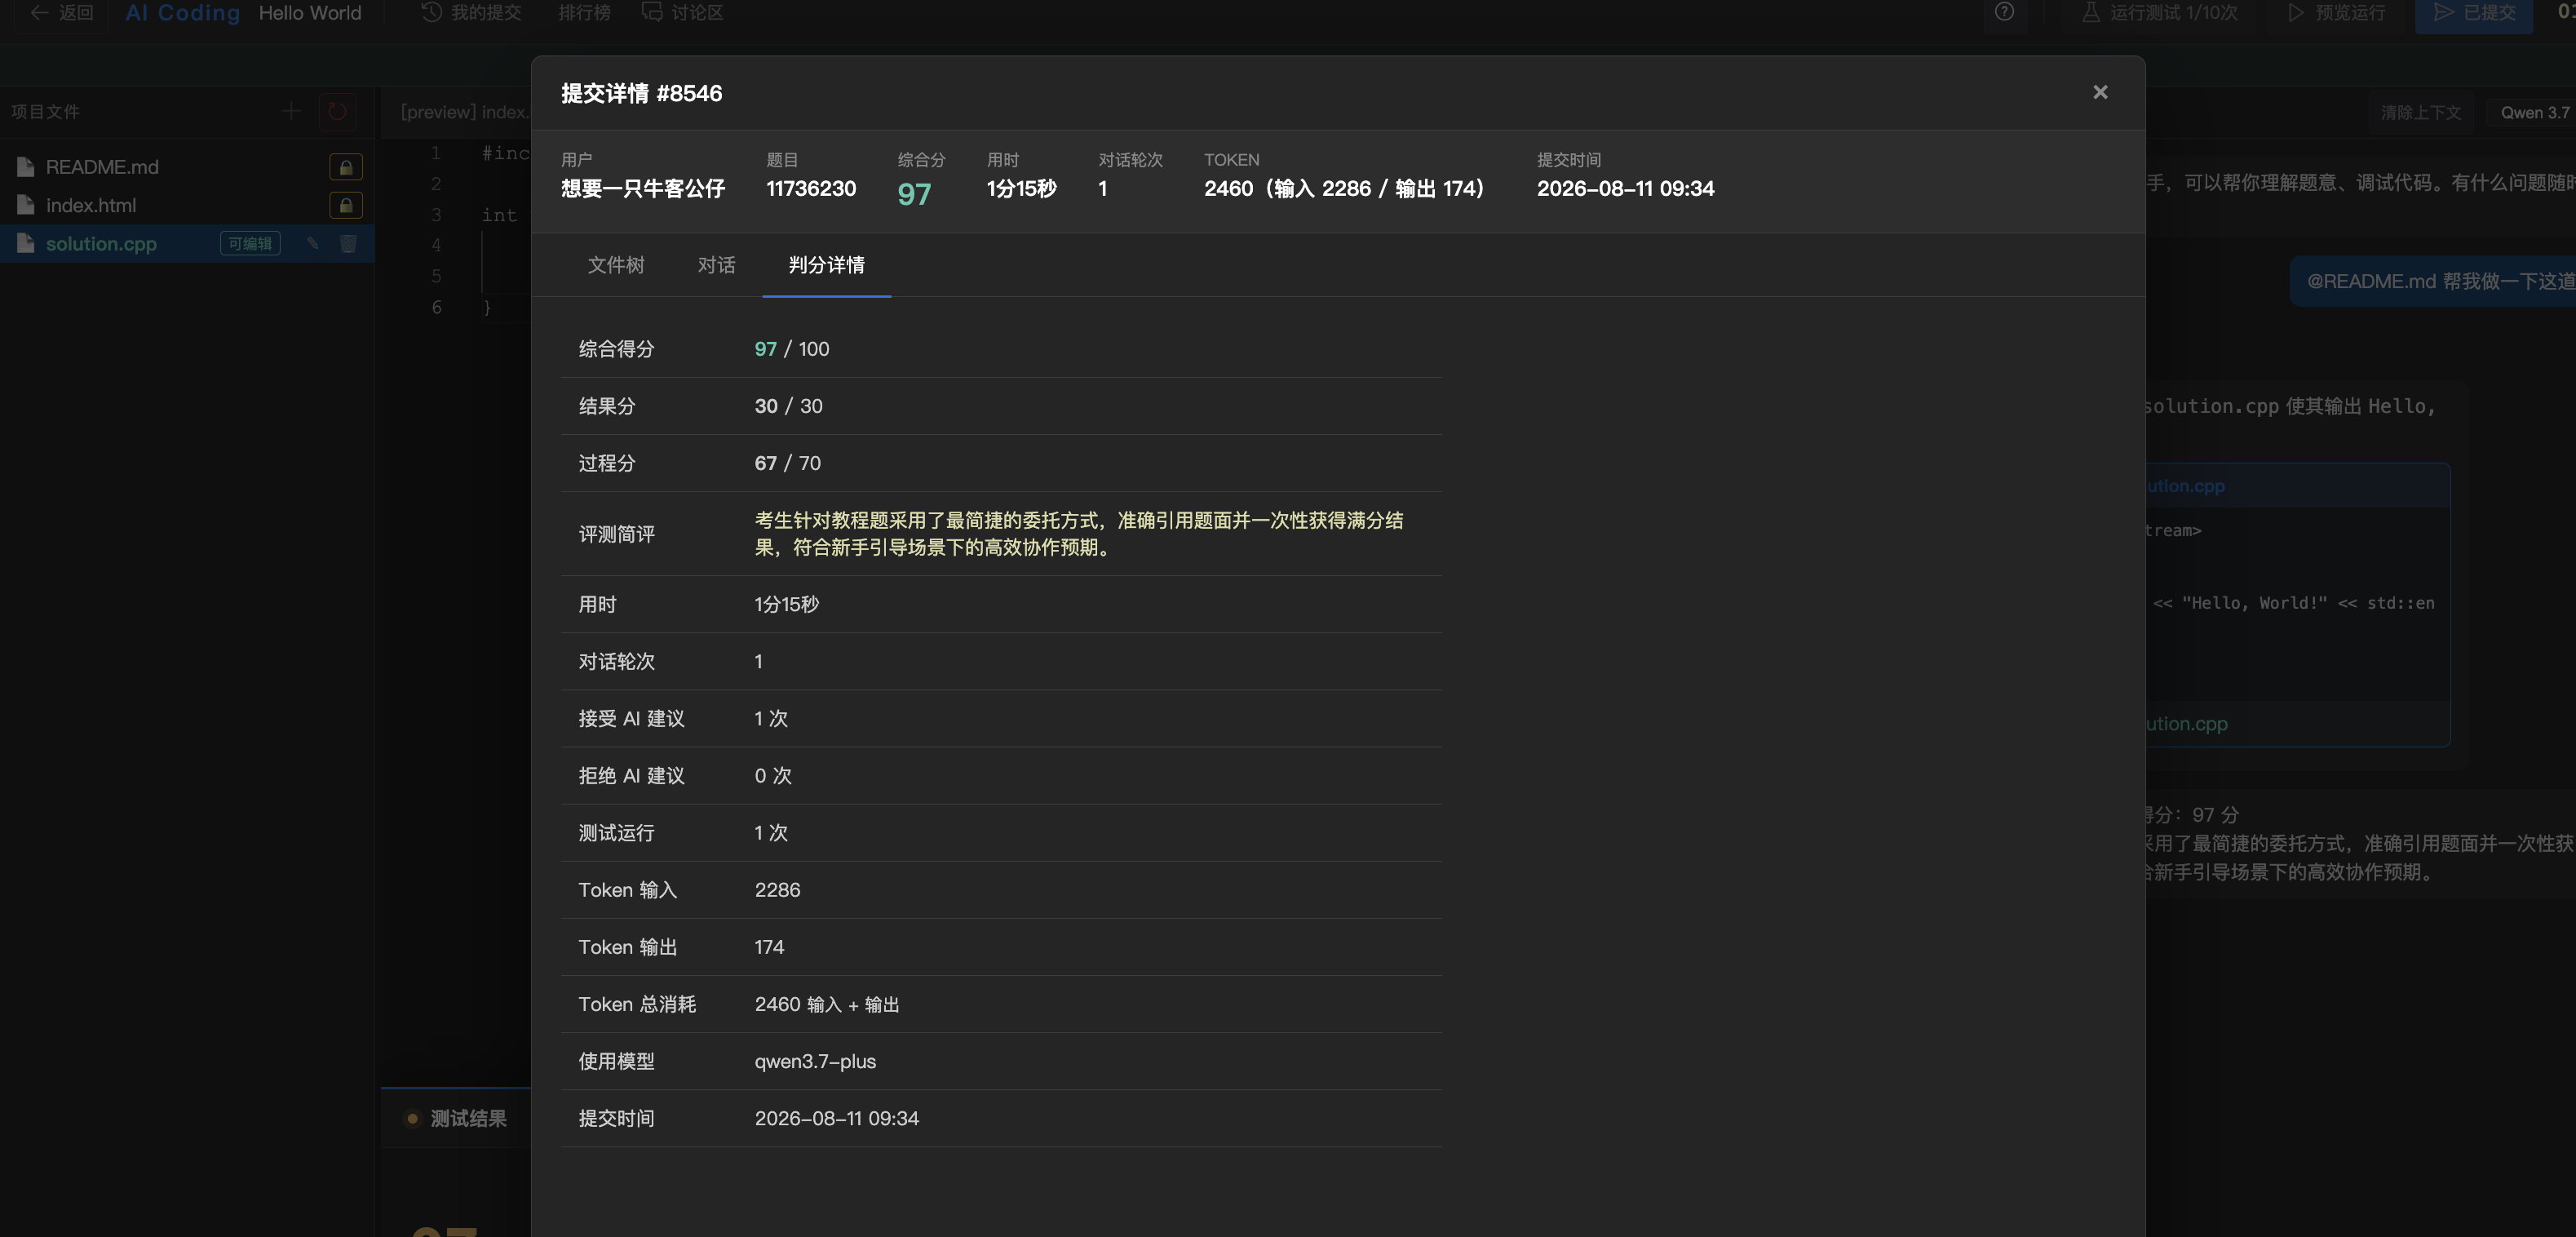Click the add-file plus icon in 项目文件
Image resolution: width=2576 pixels, height=1237 pixels.
click(x=291, y=111)
